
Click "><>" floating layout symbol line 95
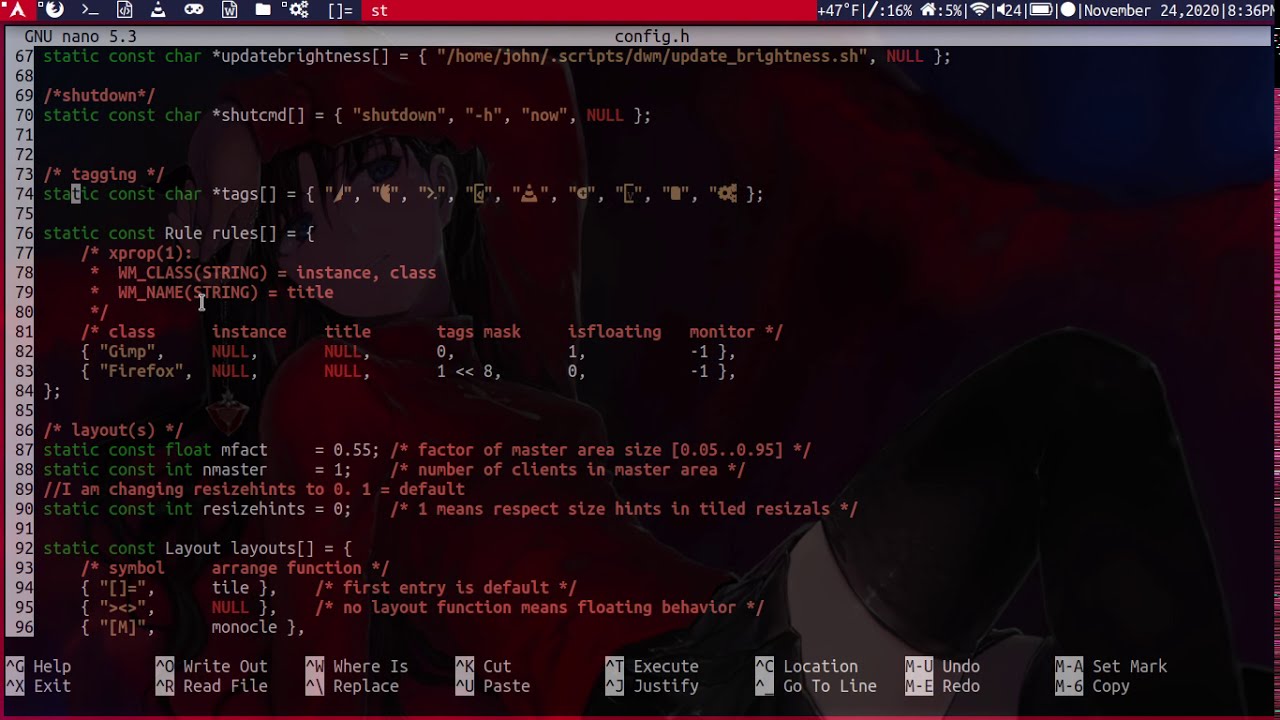tap(127, 608)
